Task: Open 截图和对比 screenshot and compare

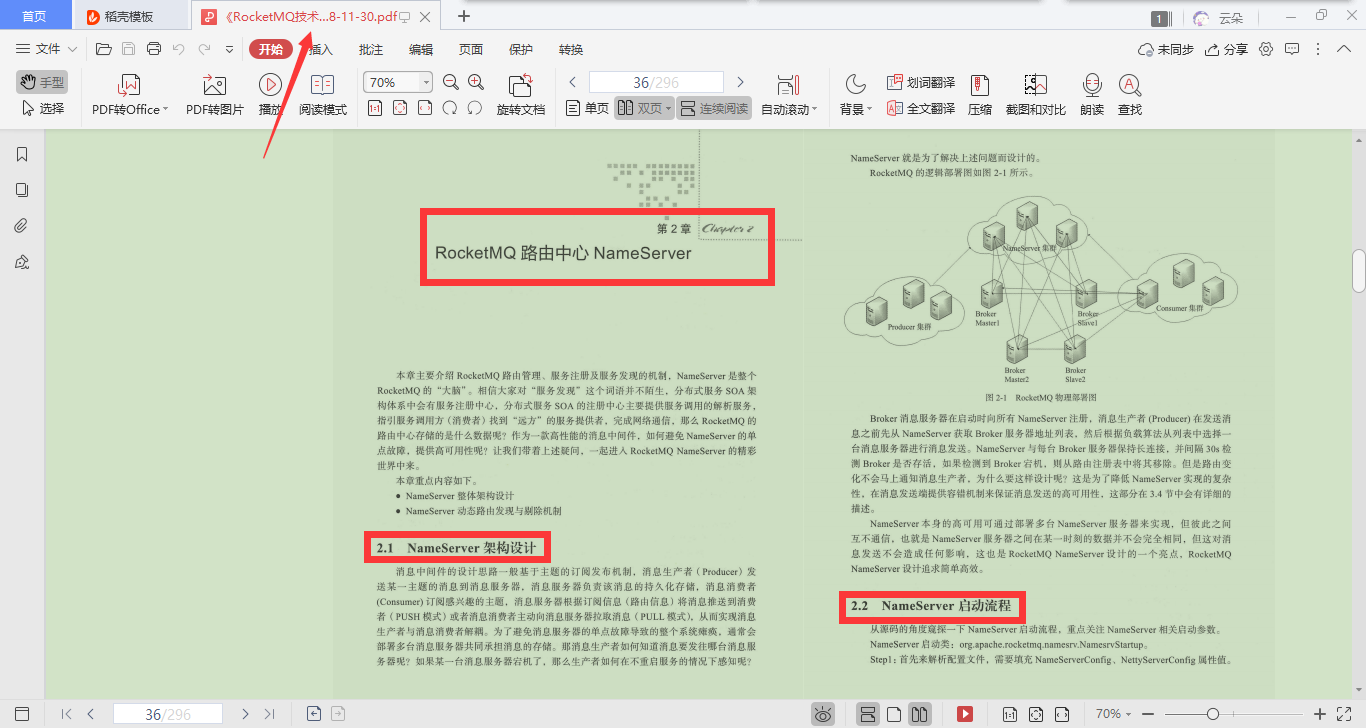Action: coord(1035,96)
